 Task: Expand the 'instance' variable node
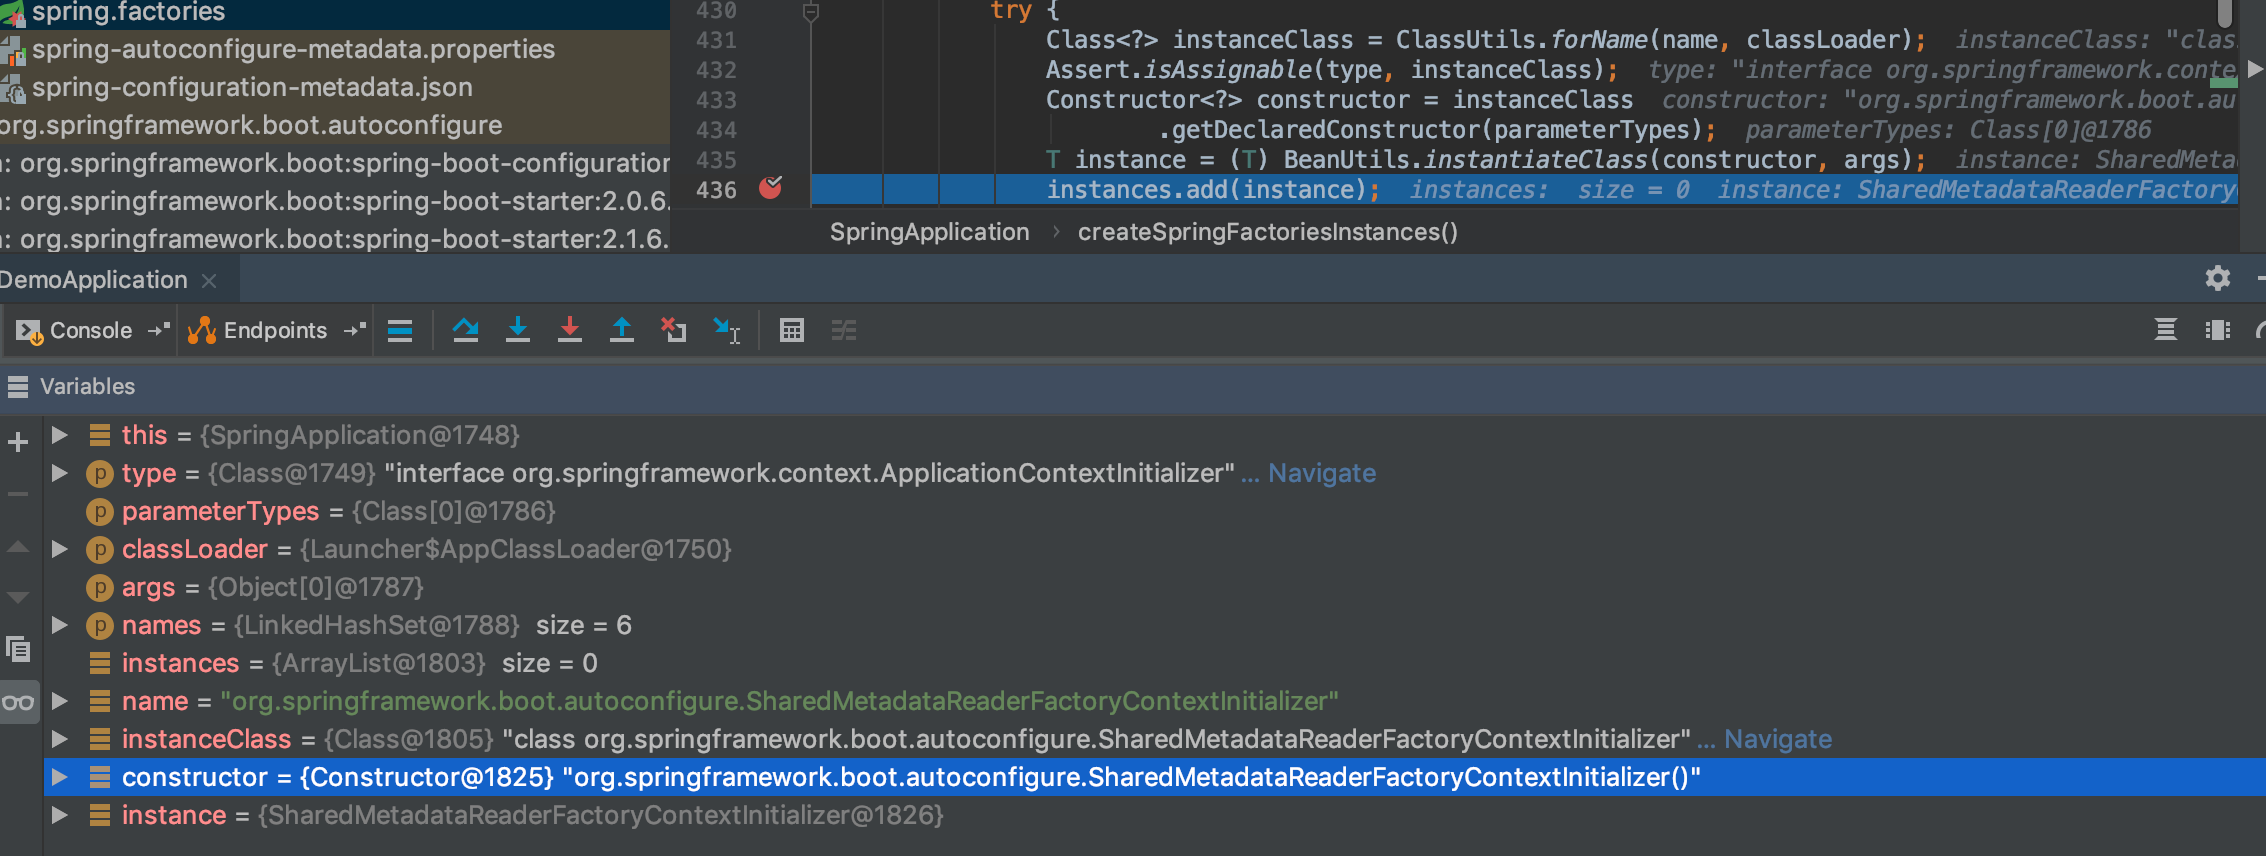tap(59, 815)
